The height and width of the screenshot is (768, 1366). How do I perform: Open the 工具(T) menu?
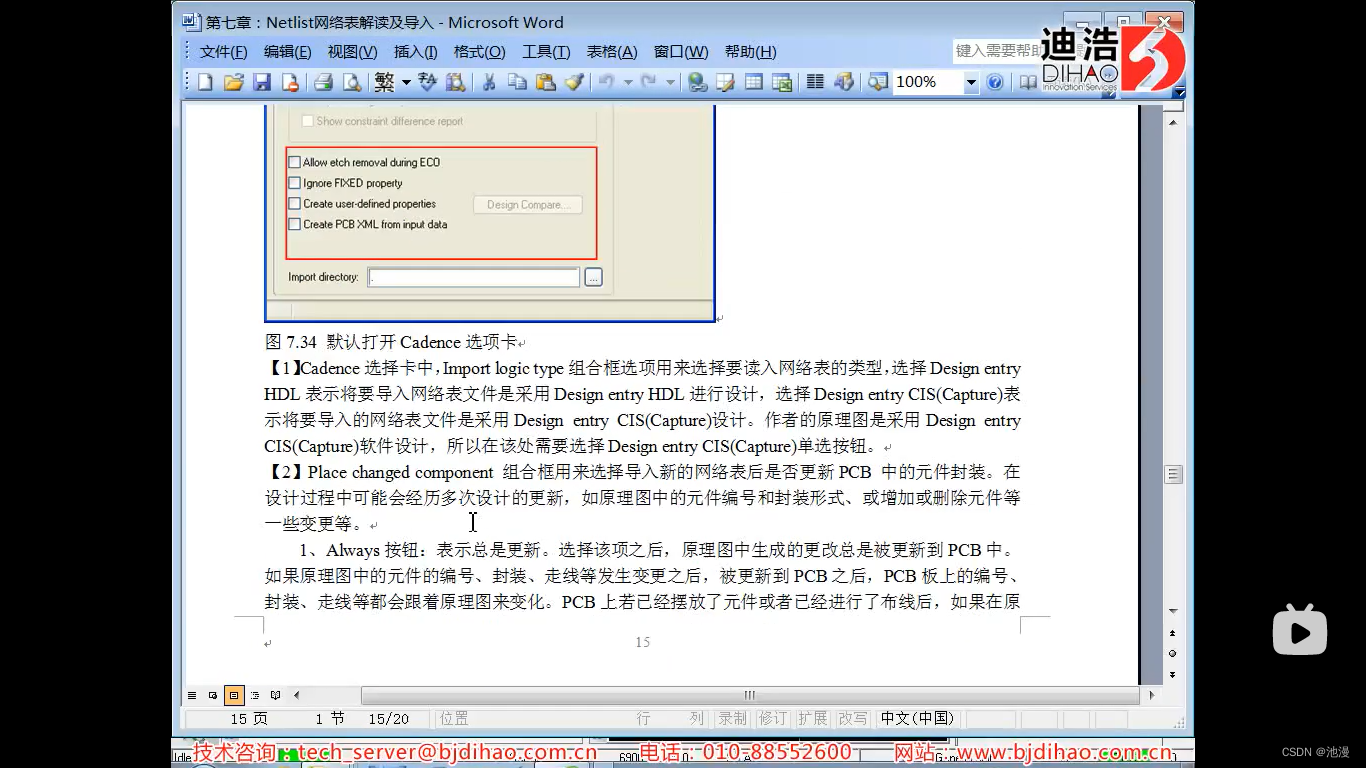546,52
